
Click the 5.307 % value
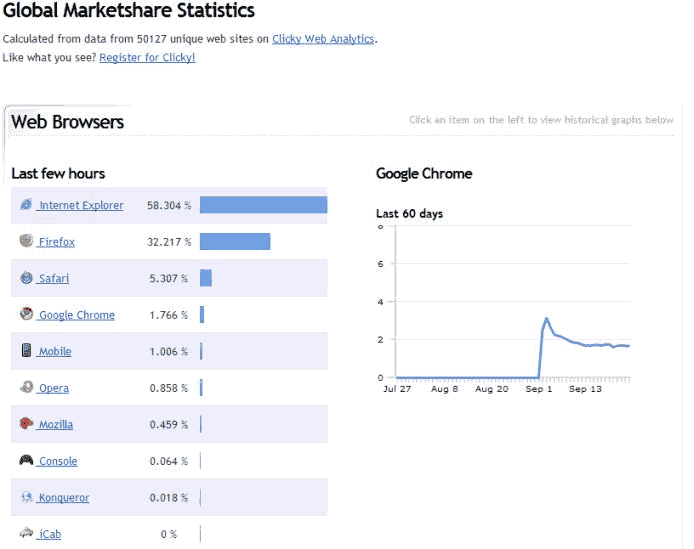169,278
